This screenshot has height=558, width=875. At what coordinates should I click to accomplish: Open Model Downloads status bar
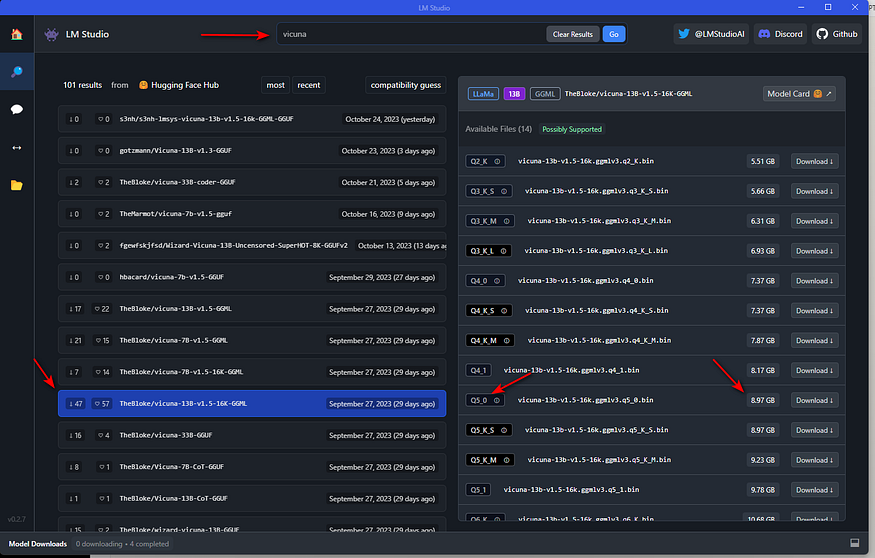click(x=38, y=543)
